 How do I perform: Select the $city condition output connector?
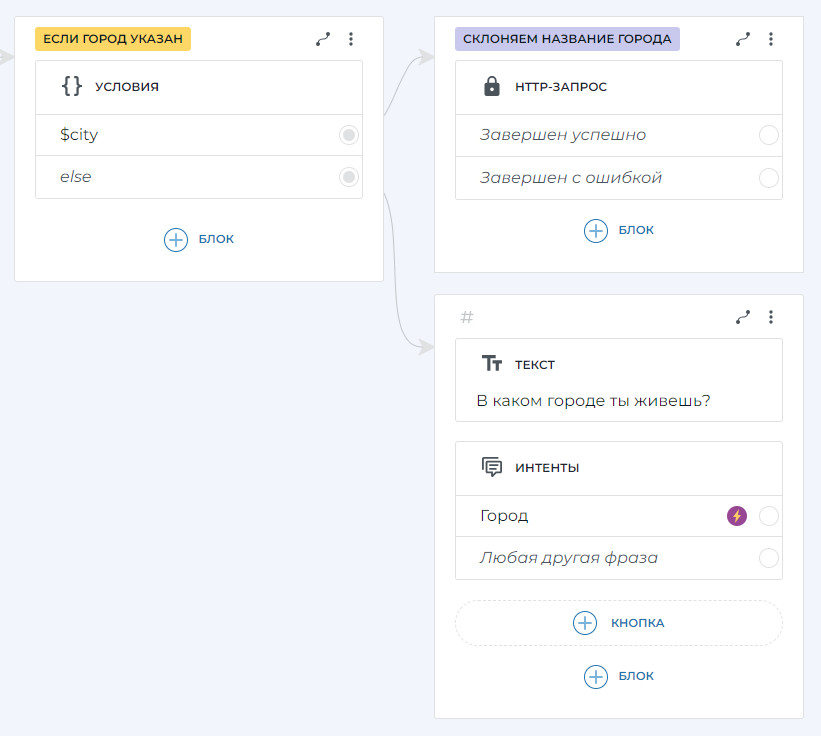[349, 135]
